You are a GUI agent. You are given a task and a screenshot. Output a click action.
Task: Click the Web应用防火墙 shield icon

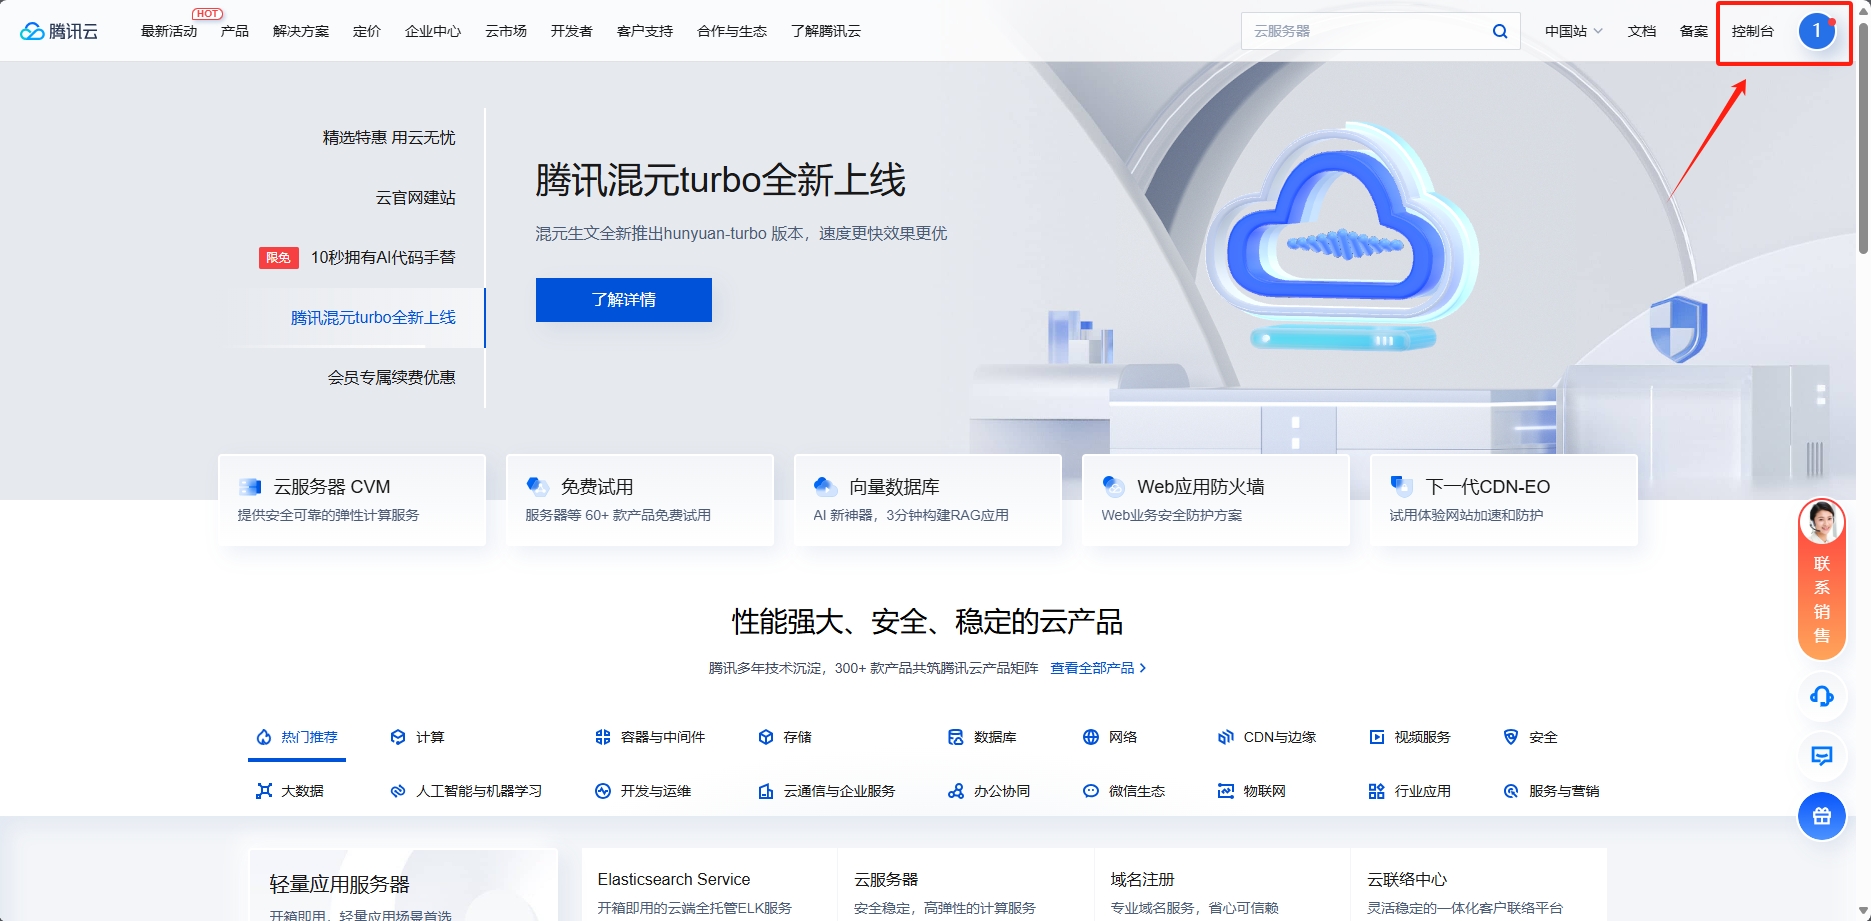pyautogui.click(x=1113, y=486)
